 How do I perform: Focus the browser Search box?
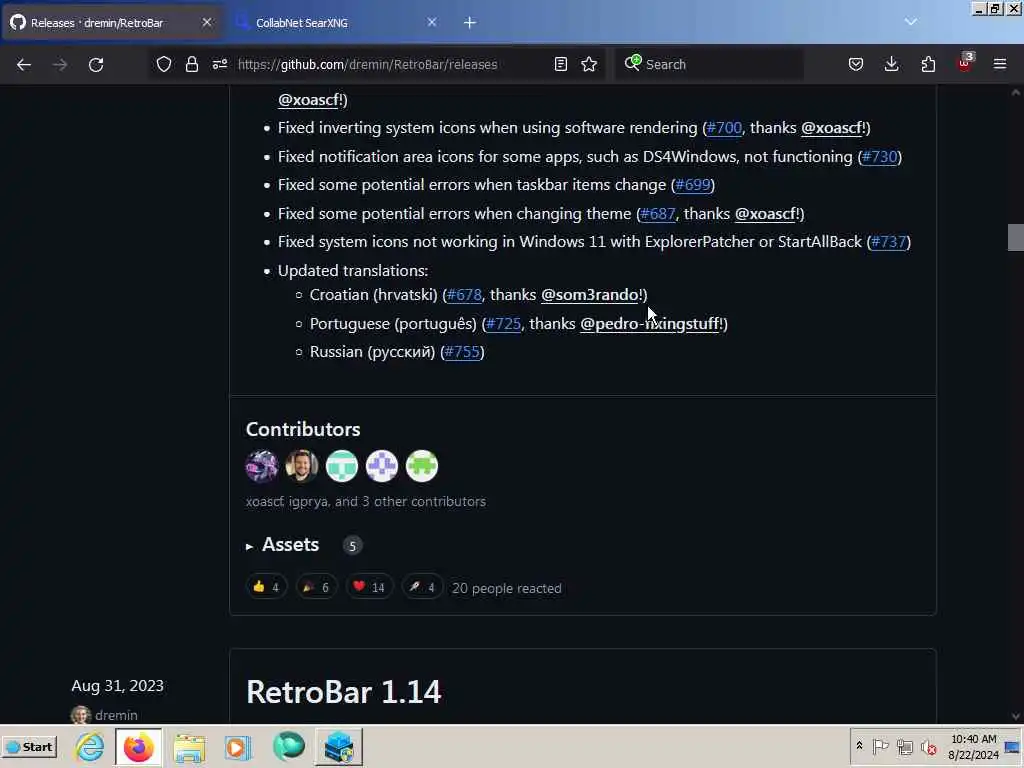(709, 64)
